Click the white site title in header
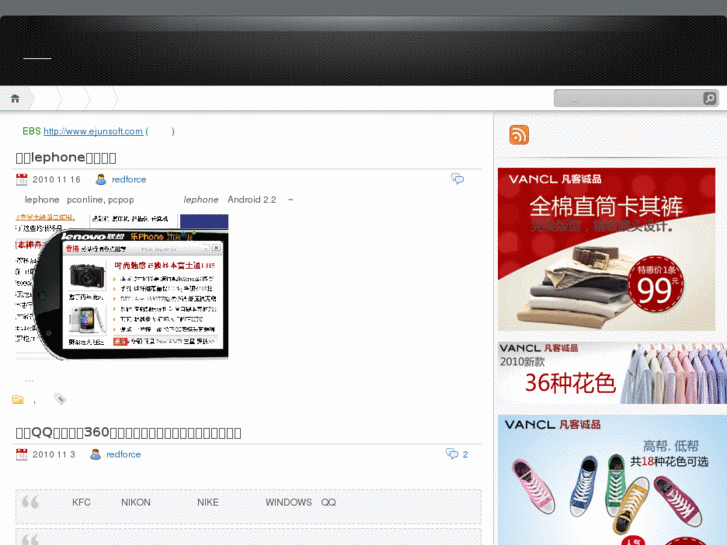The height and width of the screenshot is (545, 727). pos(37,58)
